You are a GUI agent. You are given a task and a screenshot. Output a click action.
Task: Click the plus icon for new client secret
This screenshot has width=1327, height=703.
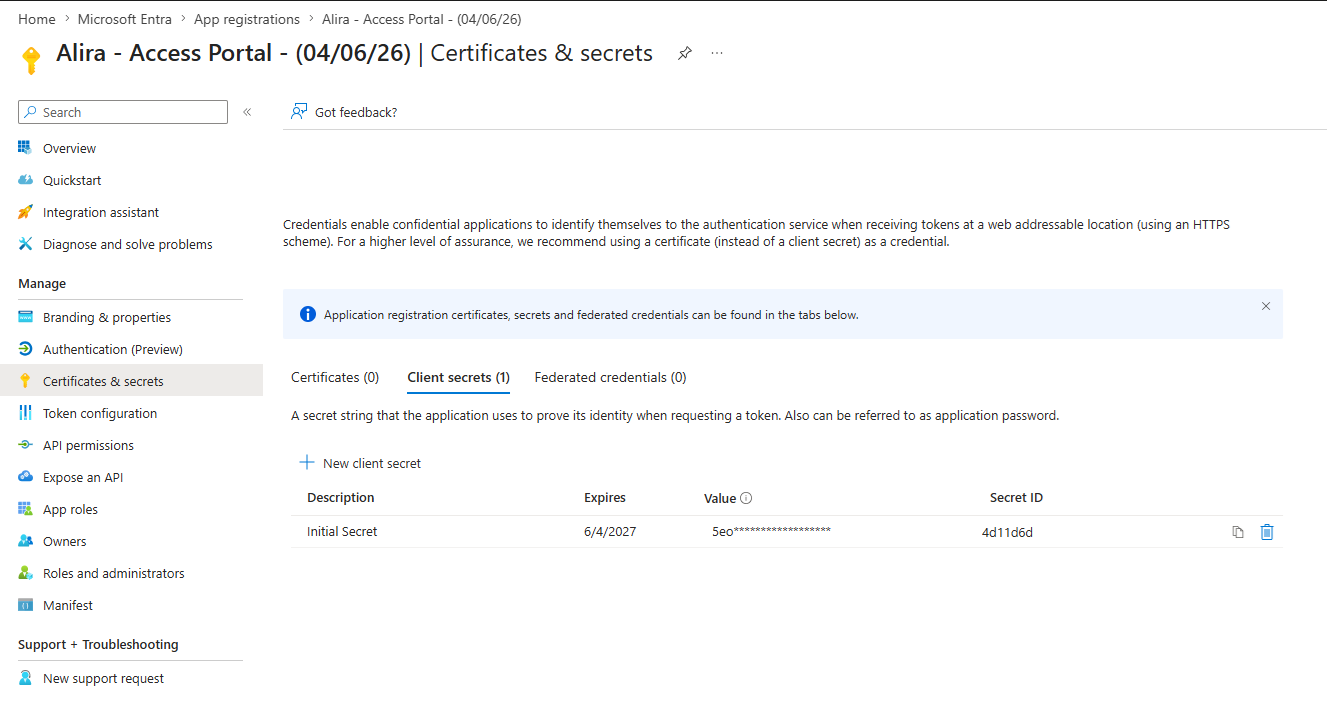(307, 463)
